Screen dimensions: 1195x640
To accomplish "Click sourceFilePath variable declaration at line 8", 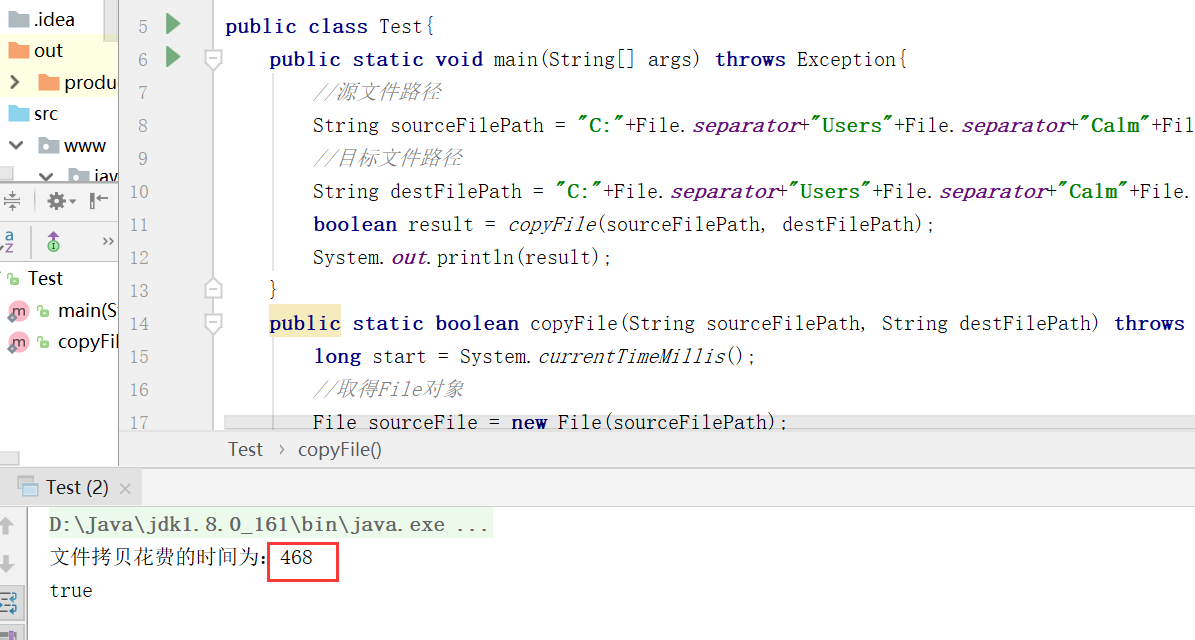I will coord(467,126).
